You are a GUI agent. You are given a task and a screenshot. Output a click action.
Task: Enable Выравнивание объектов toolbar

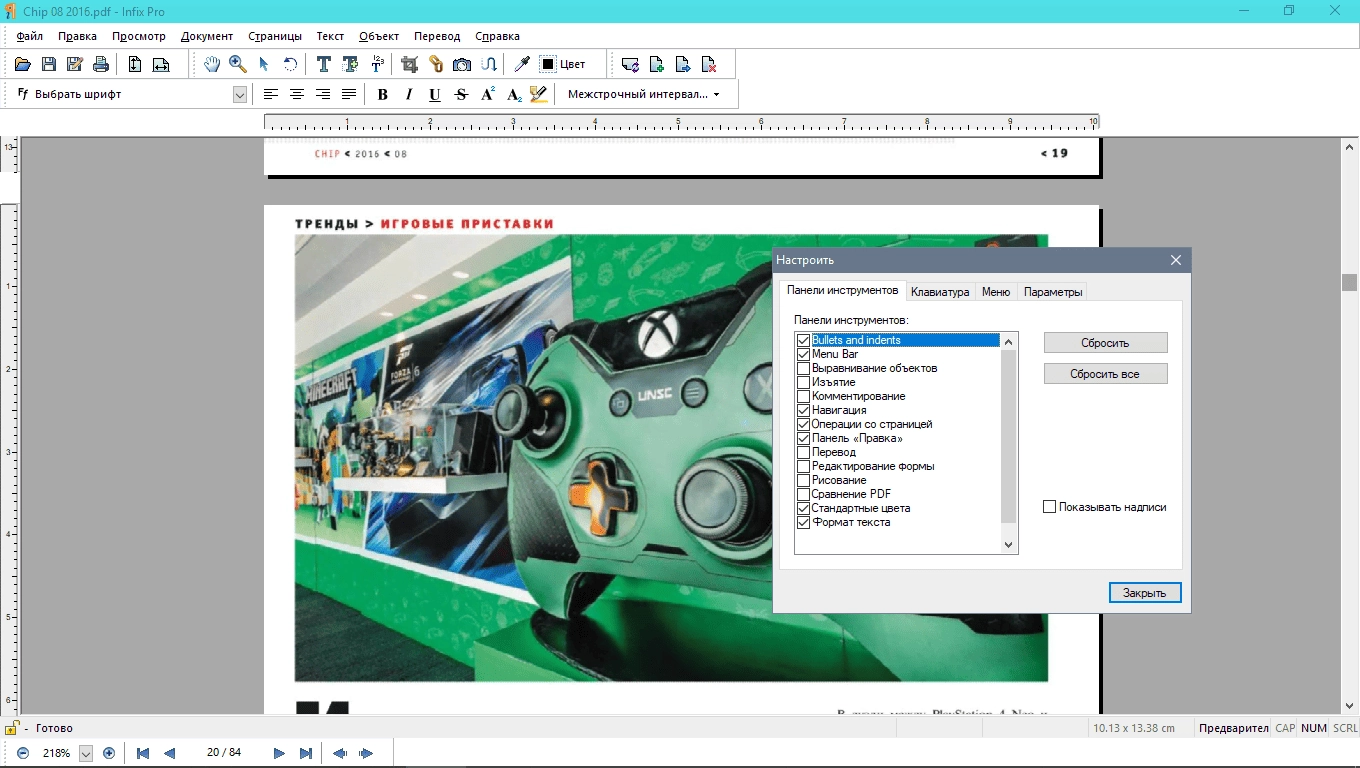(x=803, y=368)
